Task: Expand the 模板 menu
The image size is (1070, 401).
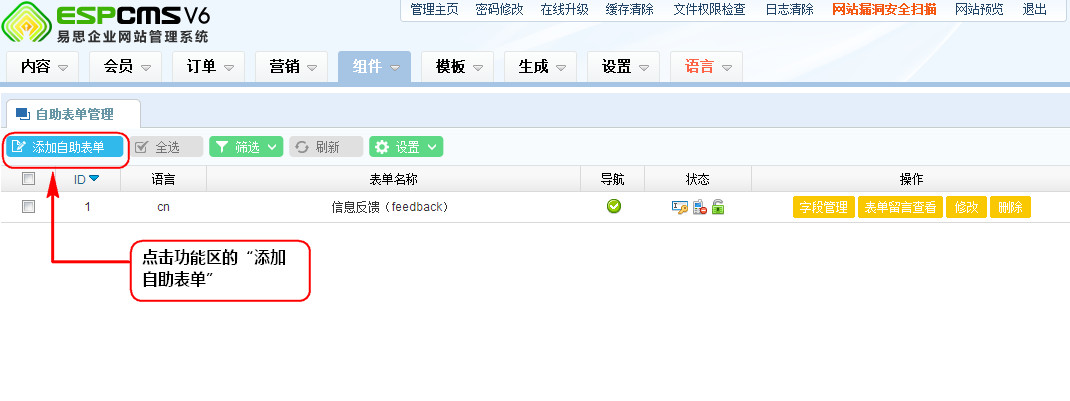Action: tap(458, 67)
